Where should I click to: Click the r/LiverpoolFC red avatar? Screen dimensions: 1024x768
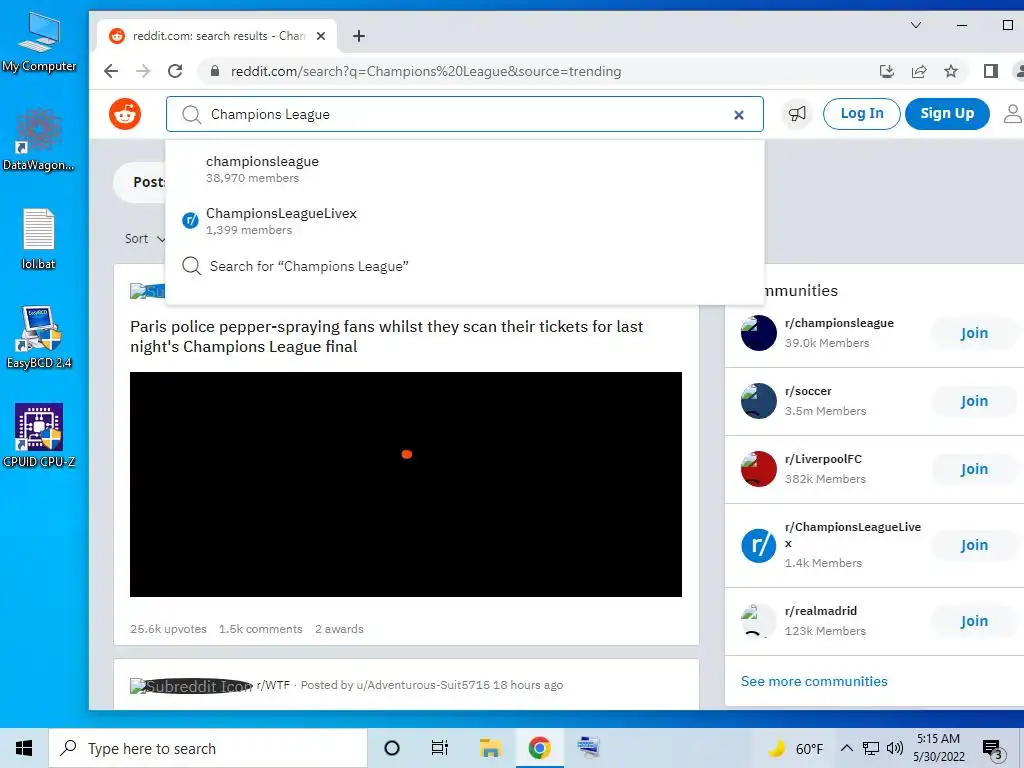[x=758, y=469]
